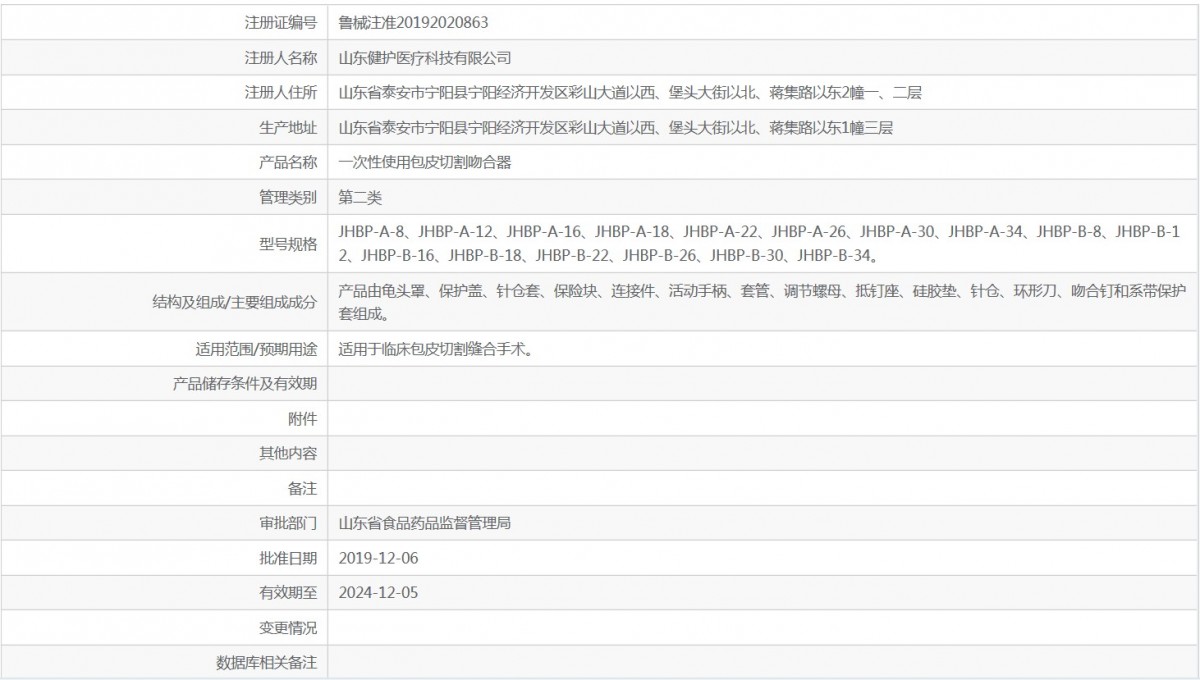Click composition text starting 产品由龟头罩
The width and height of the screenshot is (1200, 680).
(760, 301)
